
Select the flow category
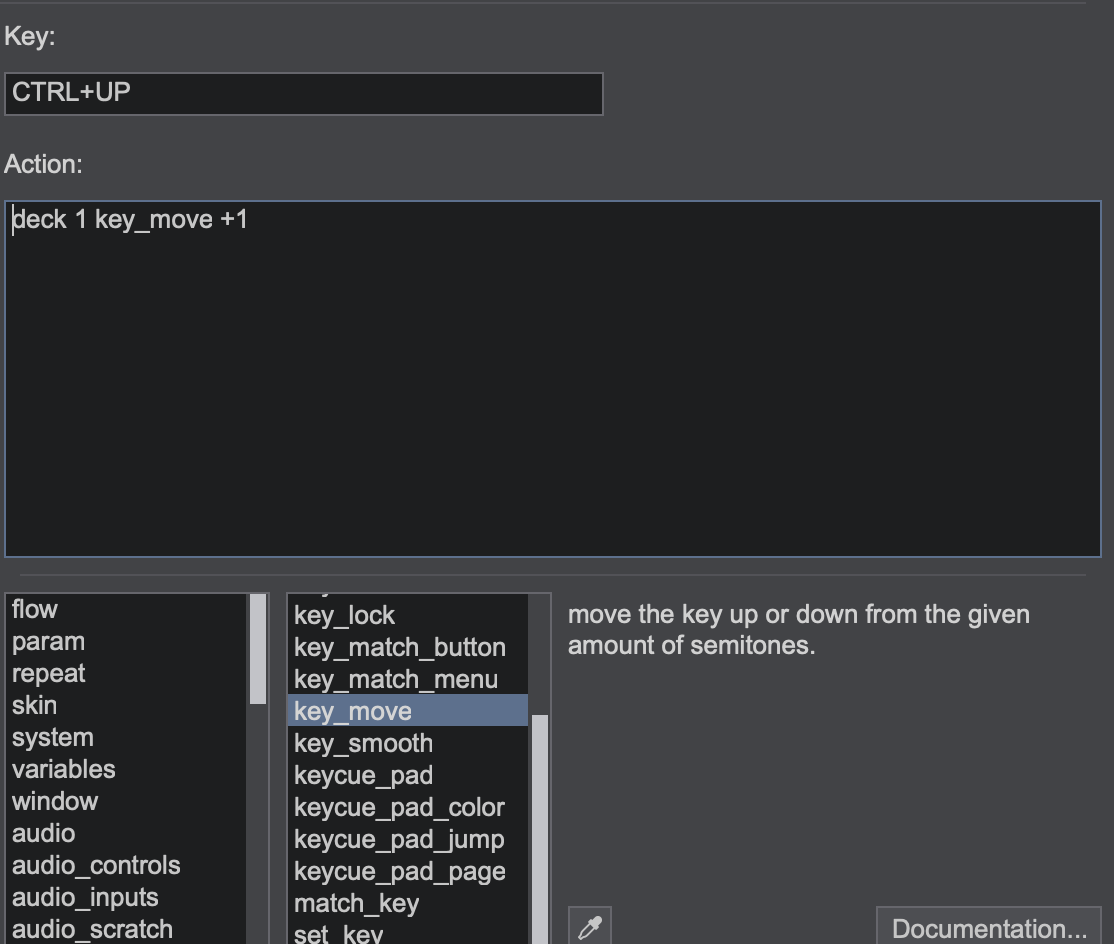pos(35,609)
